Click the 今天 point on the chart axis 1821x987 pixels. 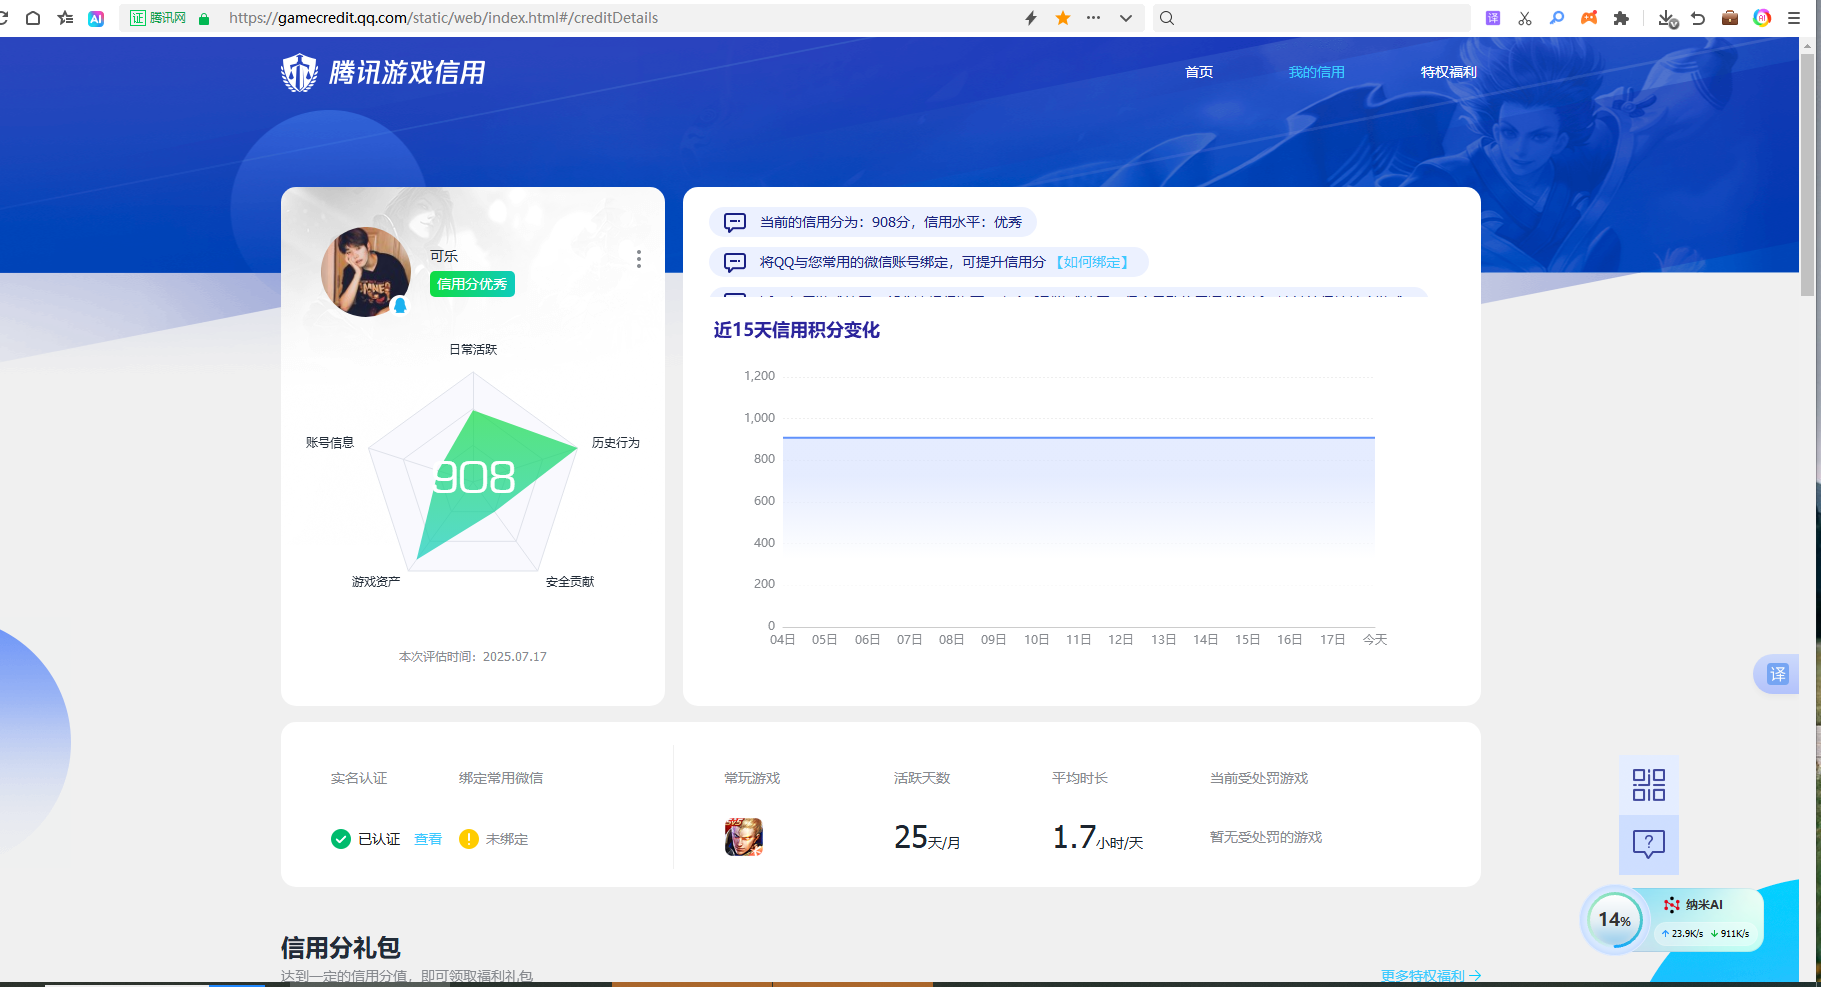(1375, 639)
